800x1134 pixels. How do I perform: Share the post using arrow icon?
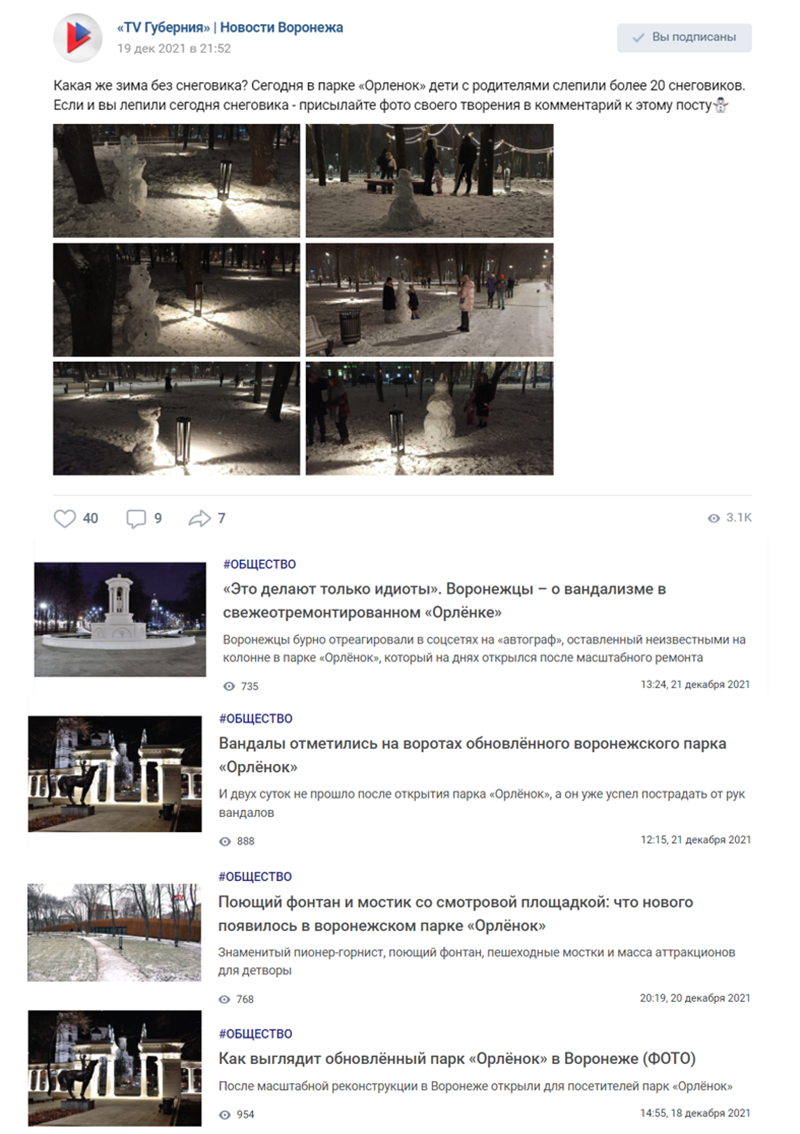tap(199, 519)
